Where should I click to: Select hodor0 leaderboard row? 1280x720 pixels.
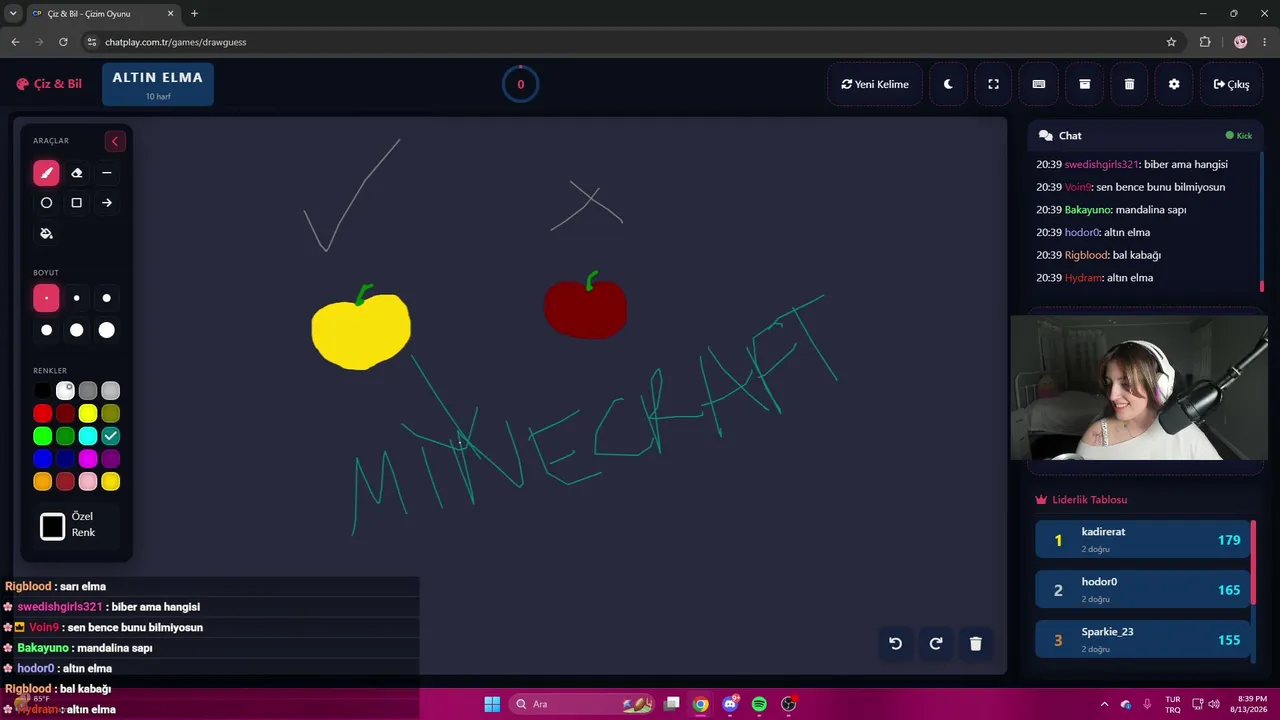[x=1143, y=590]
